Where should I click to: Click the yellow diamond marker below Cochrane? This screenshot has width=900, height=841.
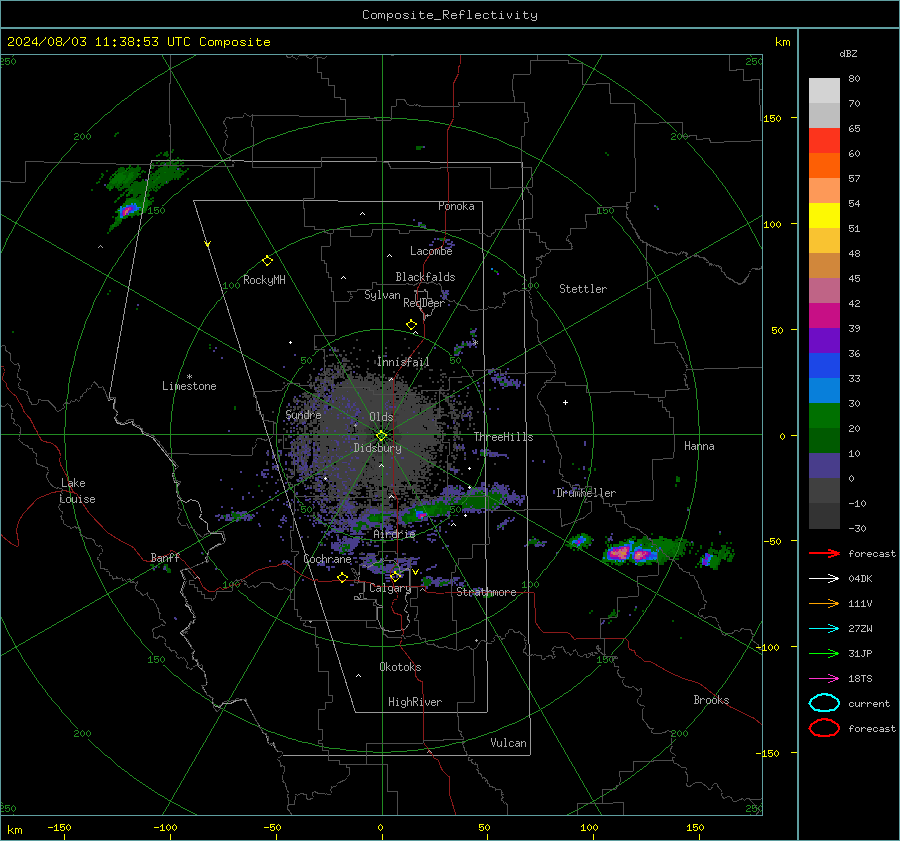coord(342,577)
